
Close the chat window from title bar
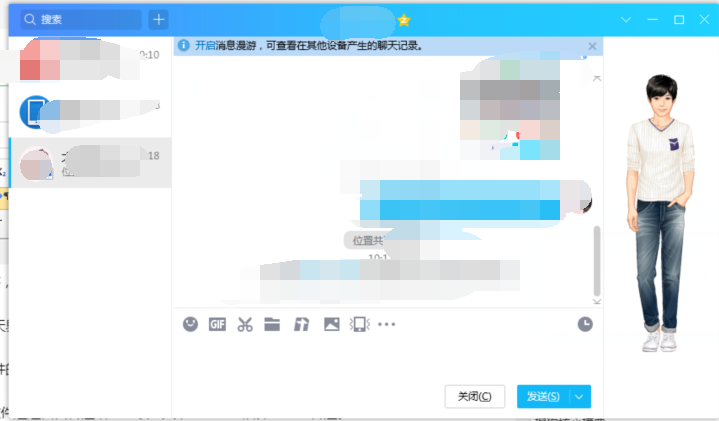click(x=704, y=19)
